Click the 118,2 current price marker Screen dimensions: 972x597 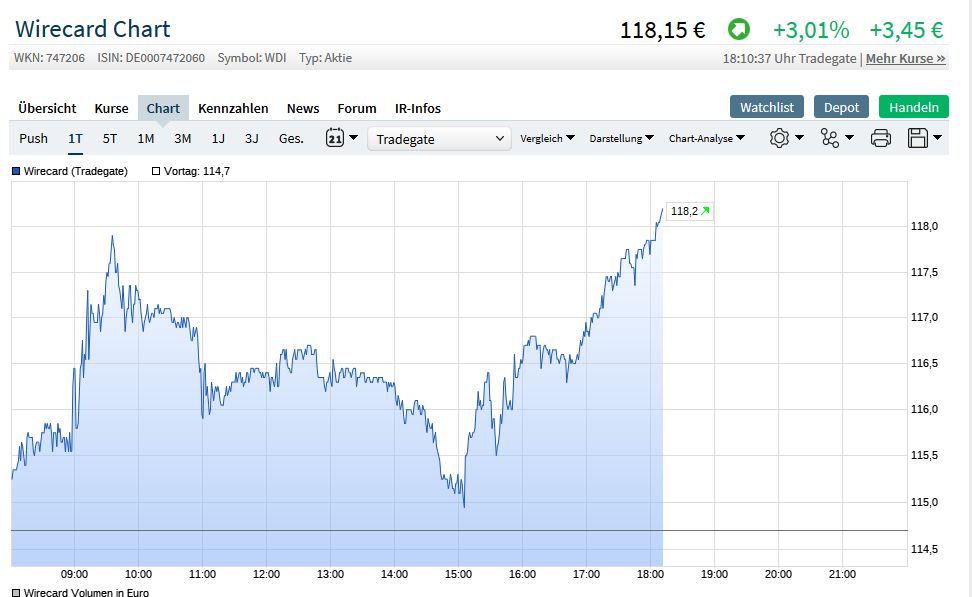(690, 211)
